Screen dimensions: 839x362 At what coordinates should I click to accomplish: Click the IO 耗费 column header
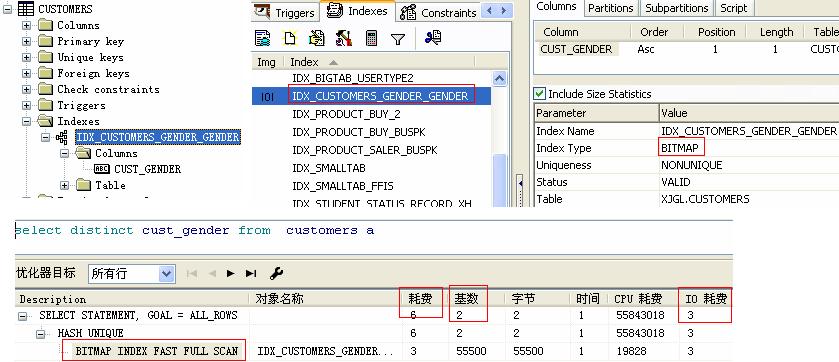click(x=706, y=298)
